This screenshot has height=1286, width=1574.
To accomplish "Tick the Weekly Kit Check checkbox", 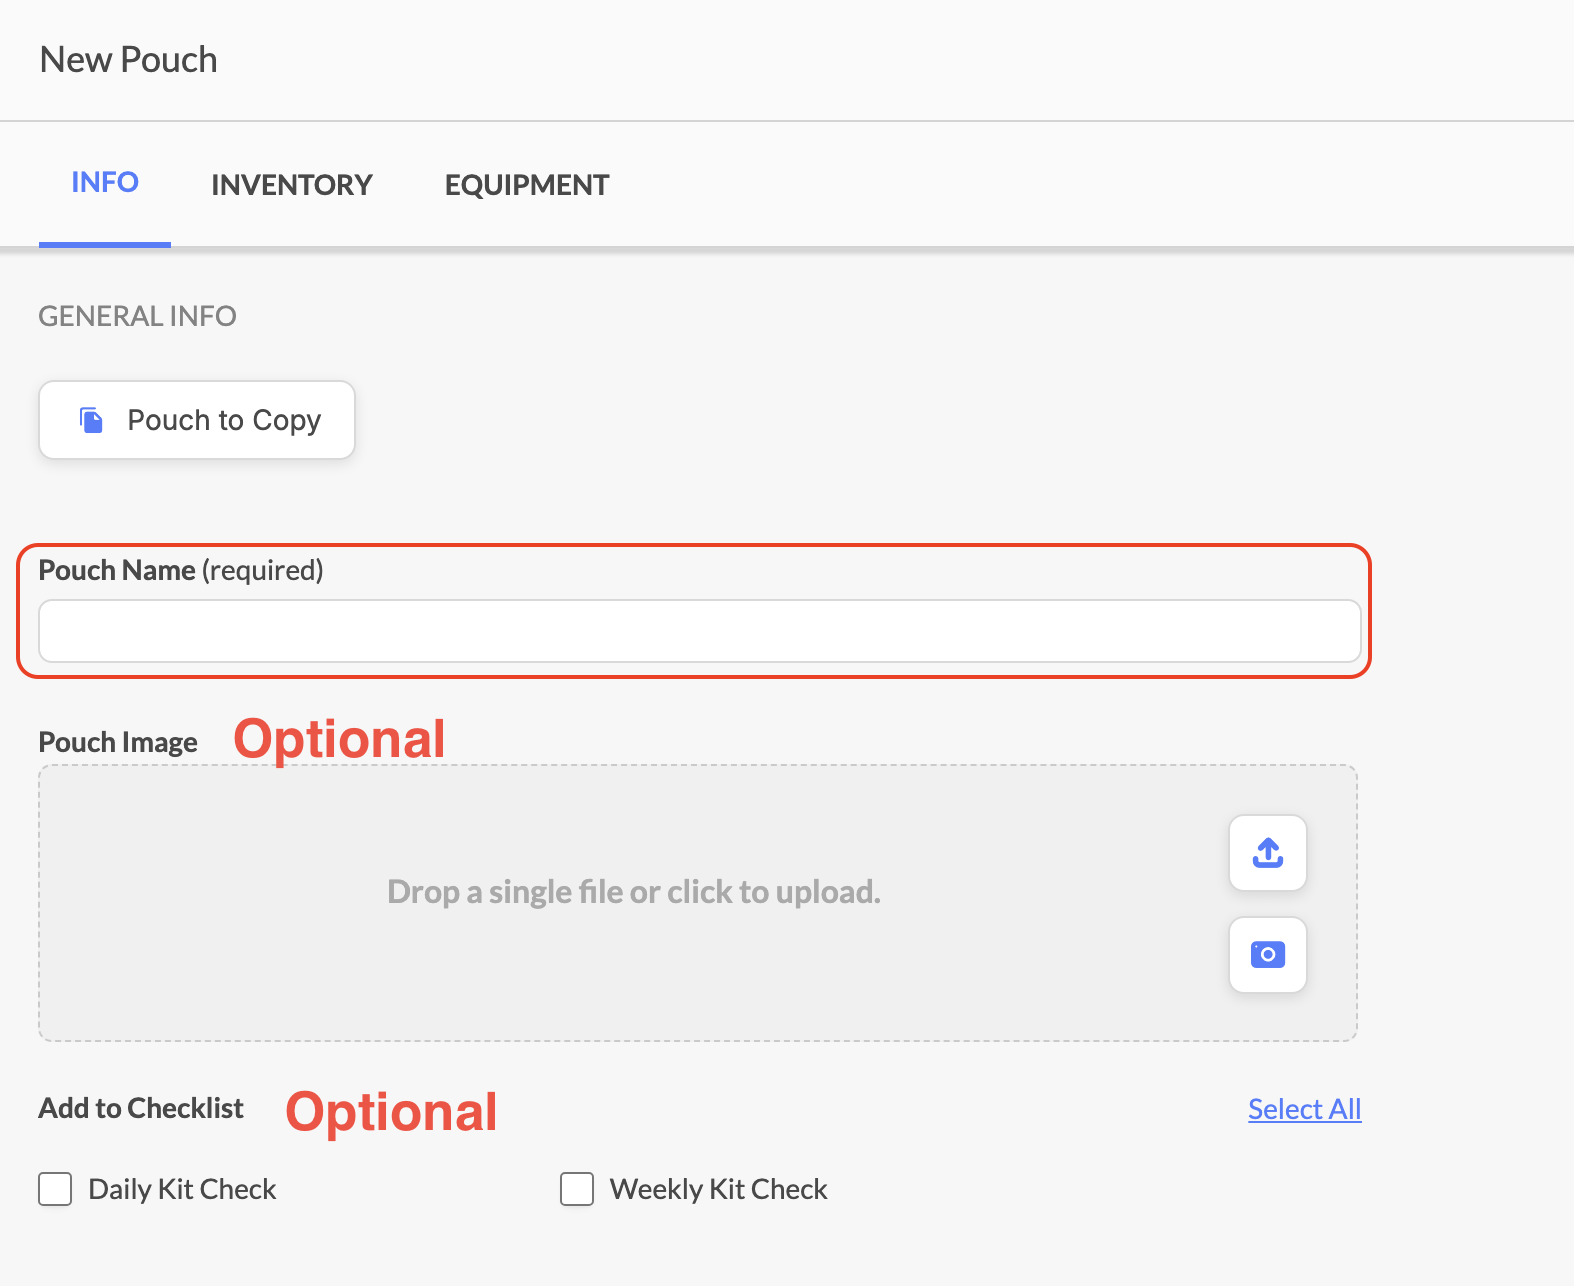I will click(x=577, y=1189).
